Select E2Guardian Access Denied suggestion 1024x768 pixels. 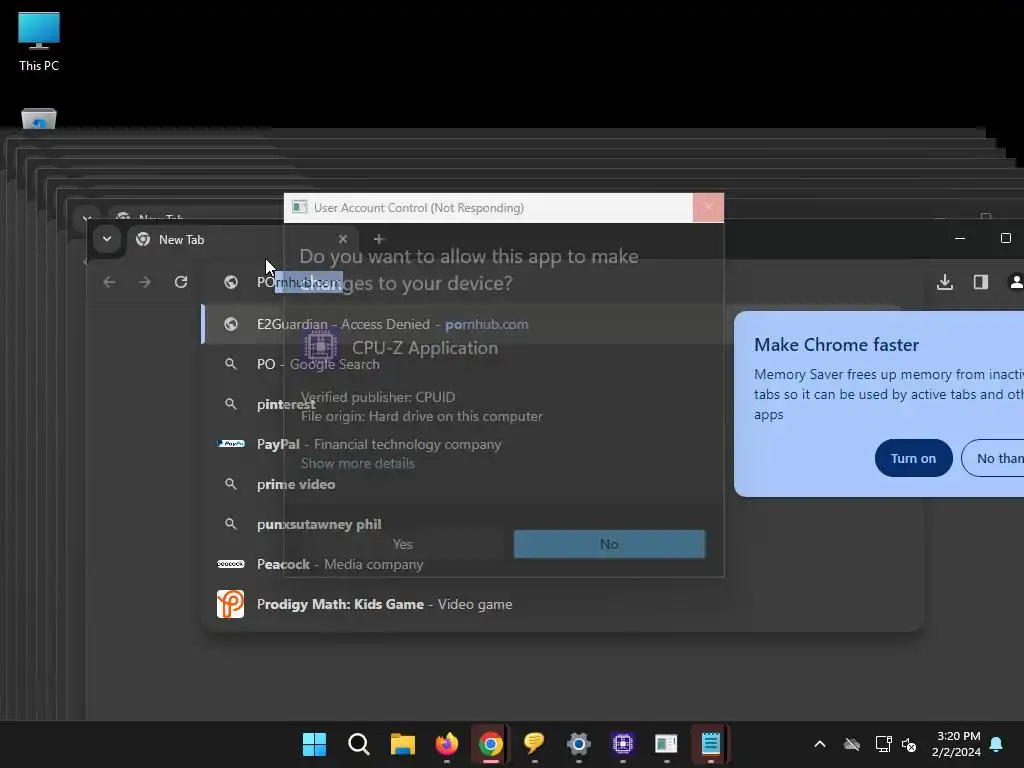click(x=563, y=324)
